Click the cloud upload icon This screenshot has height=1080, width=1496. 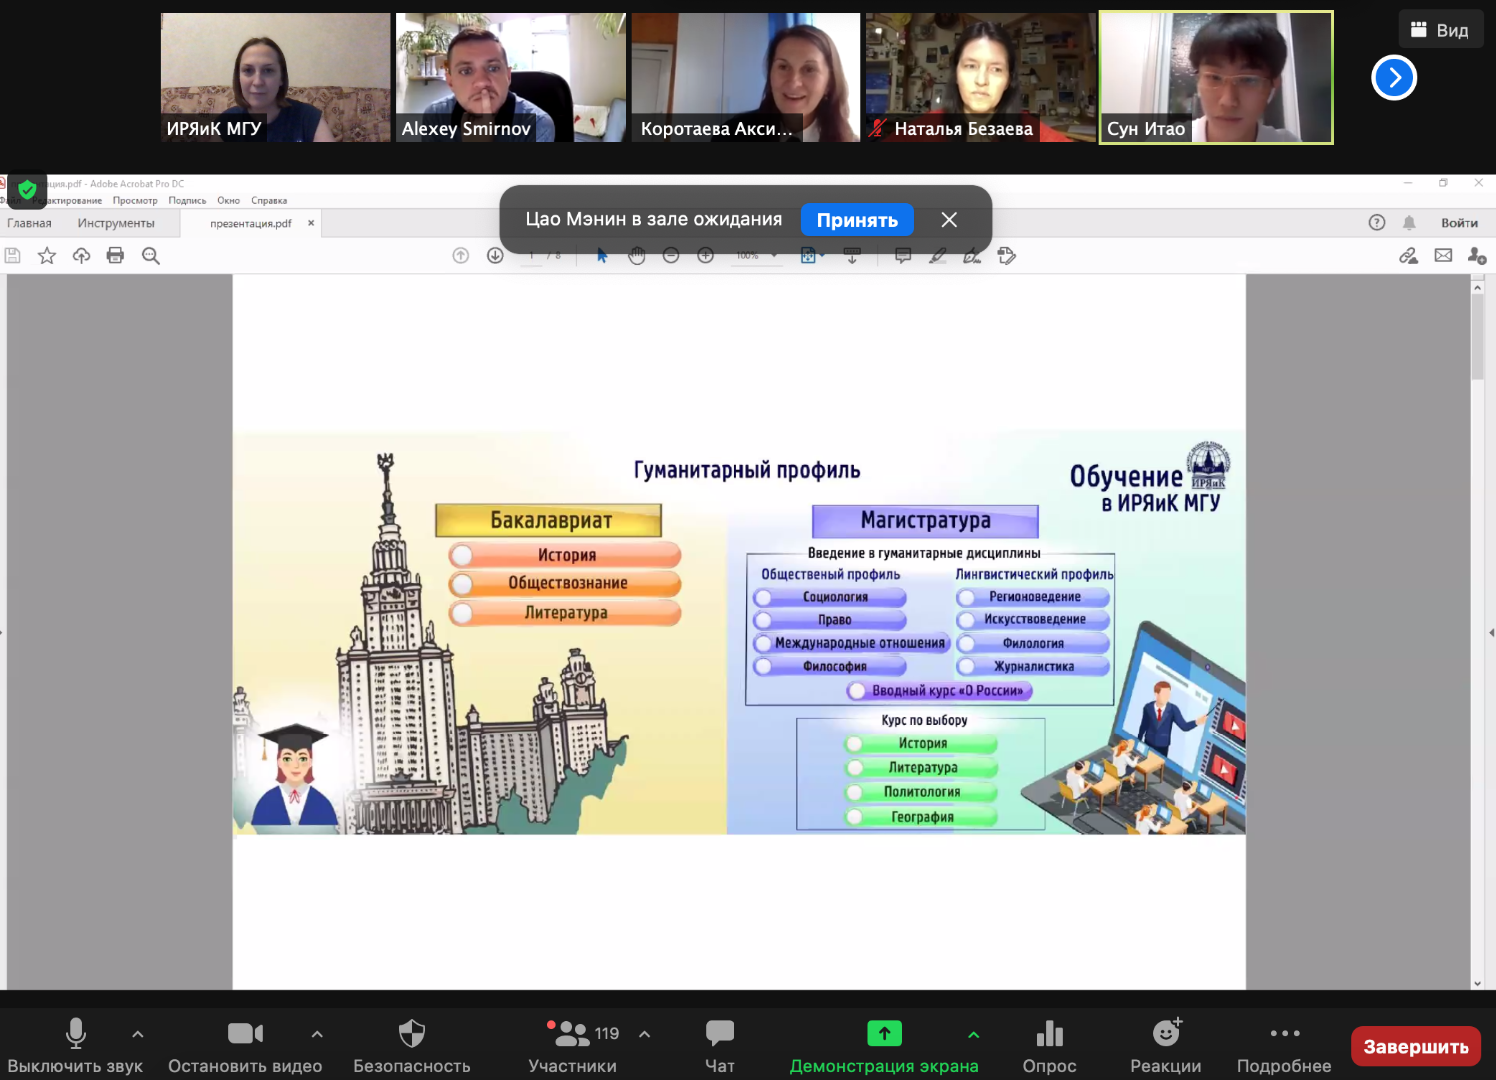tap(82, 256)
